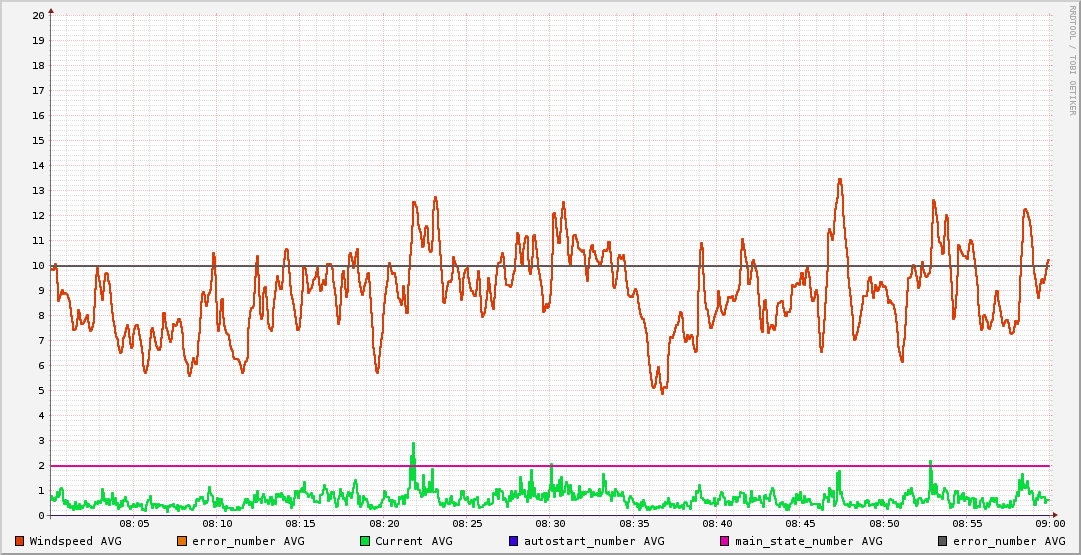Image resolution: width=1081 pixels, height=555 pixels.
Task: Click the 09:00 time axis label
Action: tap(1048, 524)
